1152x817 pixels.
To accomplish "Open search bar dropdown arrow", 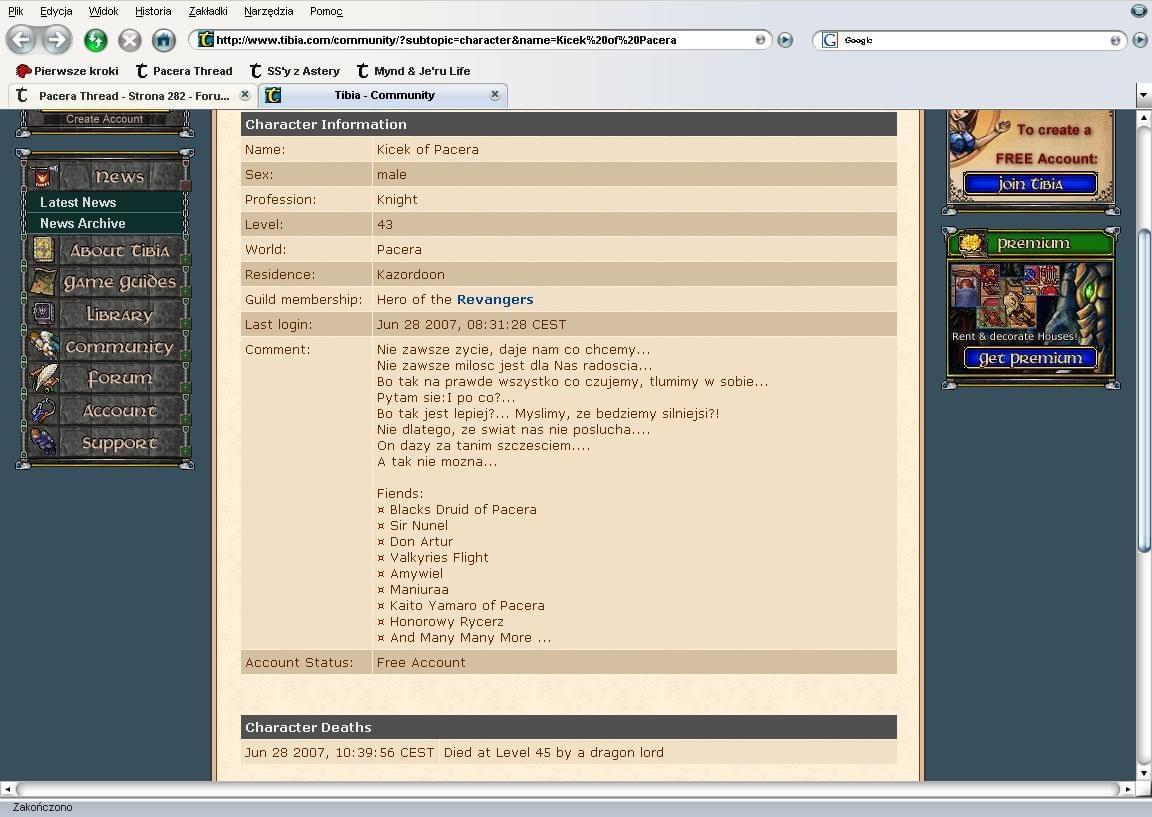I will [1115, 40].
